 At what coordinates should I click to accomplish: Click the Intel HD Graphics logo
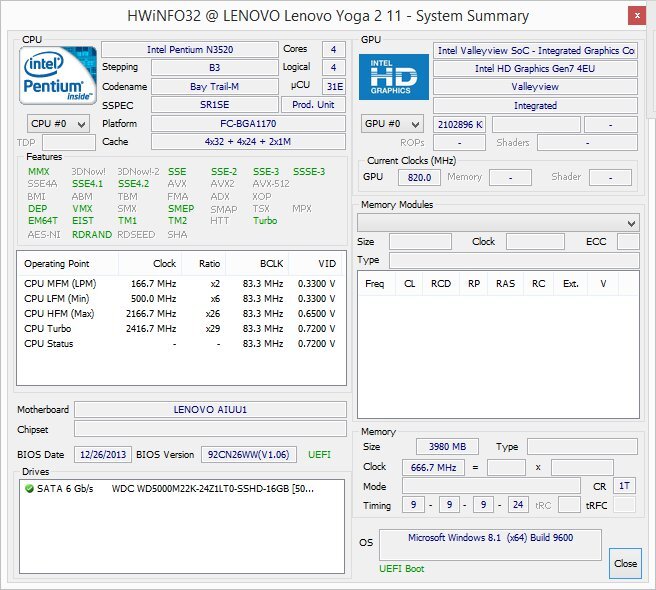394,77
